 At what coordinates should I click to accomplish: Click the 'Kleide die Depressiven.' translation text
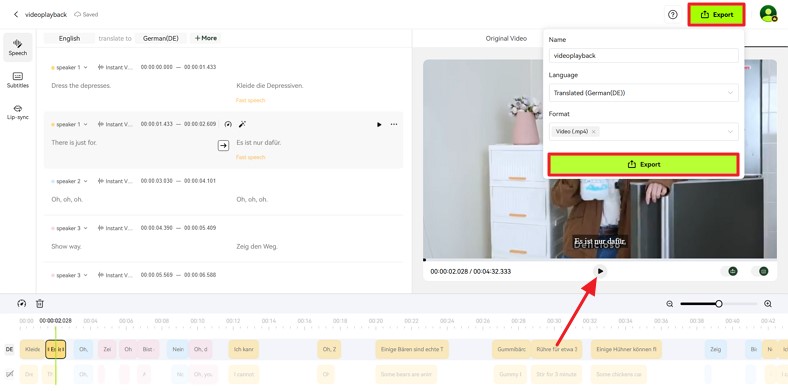click(x=270, y=86)
